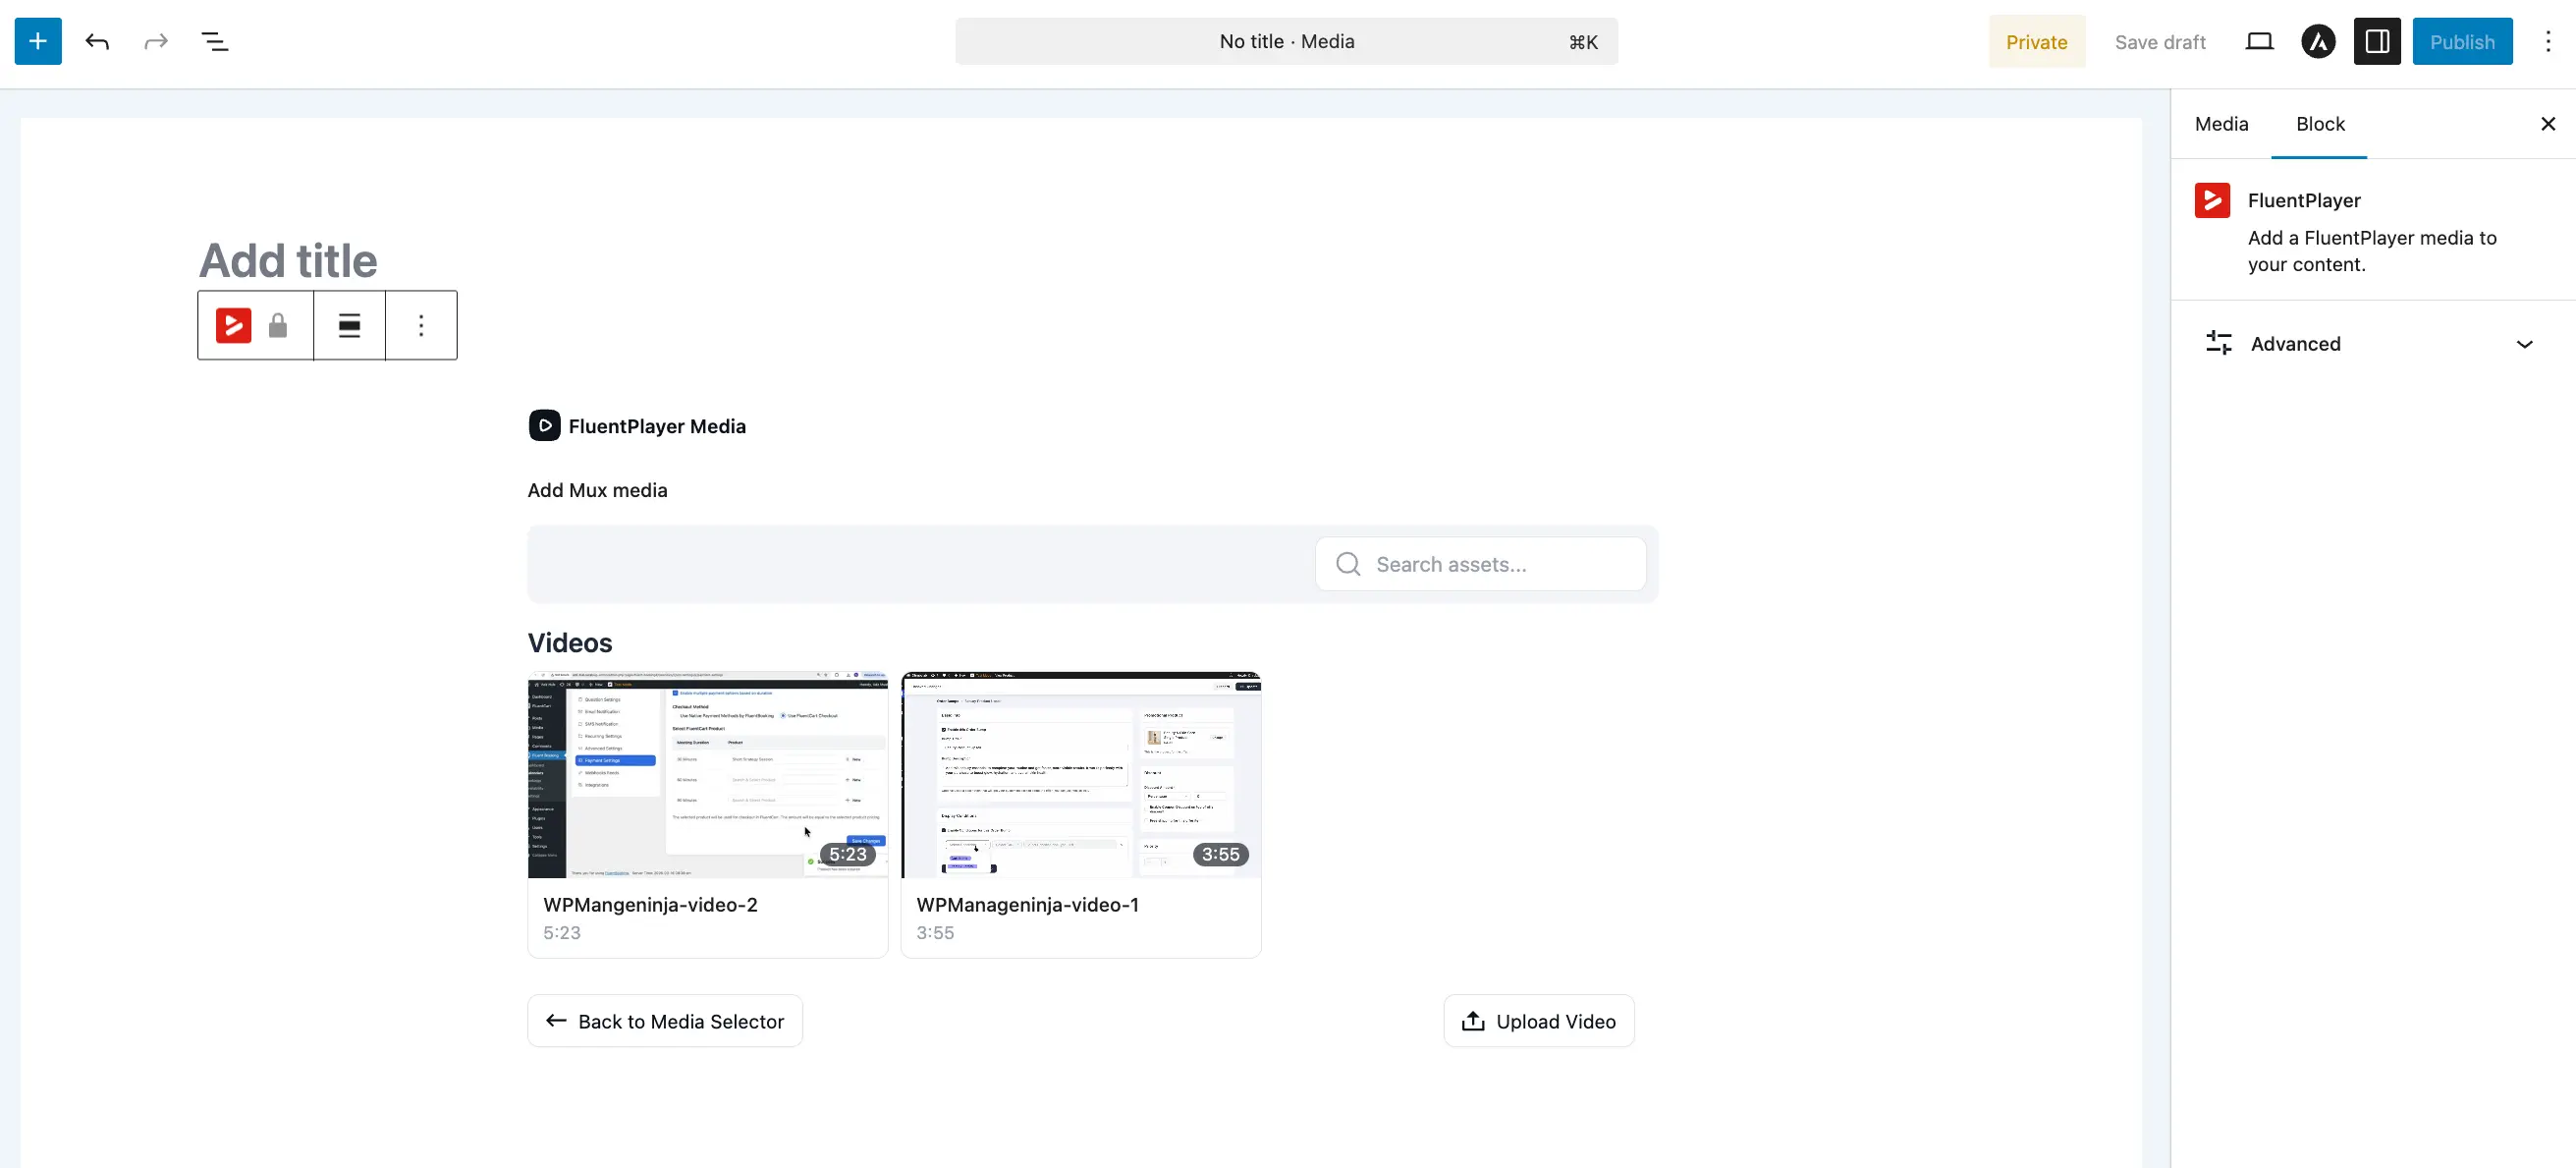
Task: Click the FluentPlayer icon in block toolbar
Action: pos(233,325)
